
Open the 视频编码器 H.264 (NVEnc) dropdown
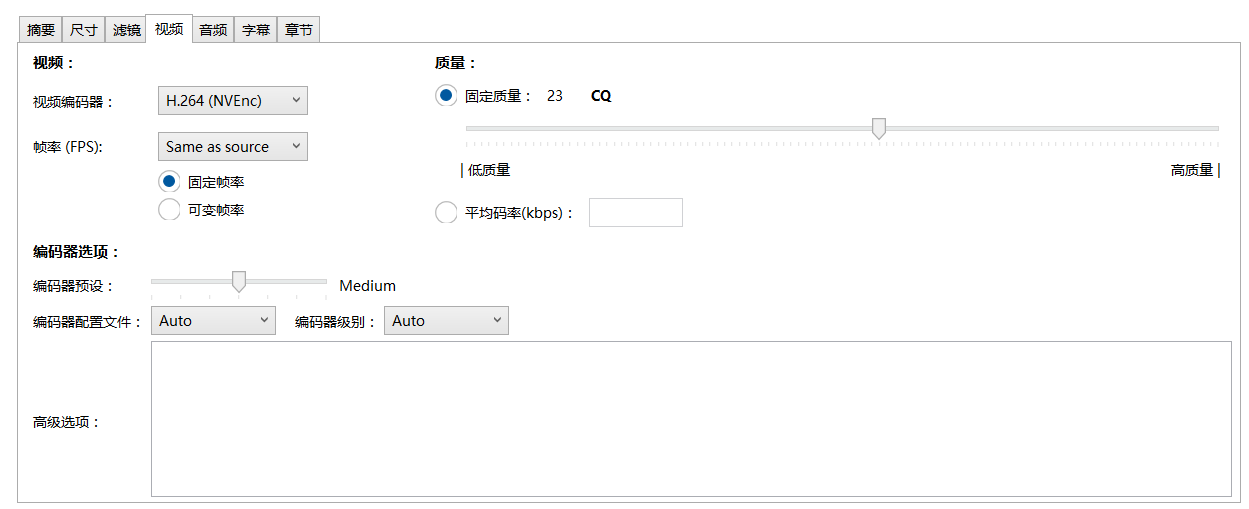233,100
